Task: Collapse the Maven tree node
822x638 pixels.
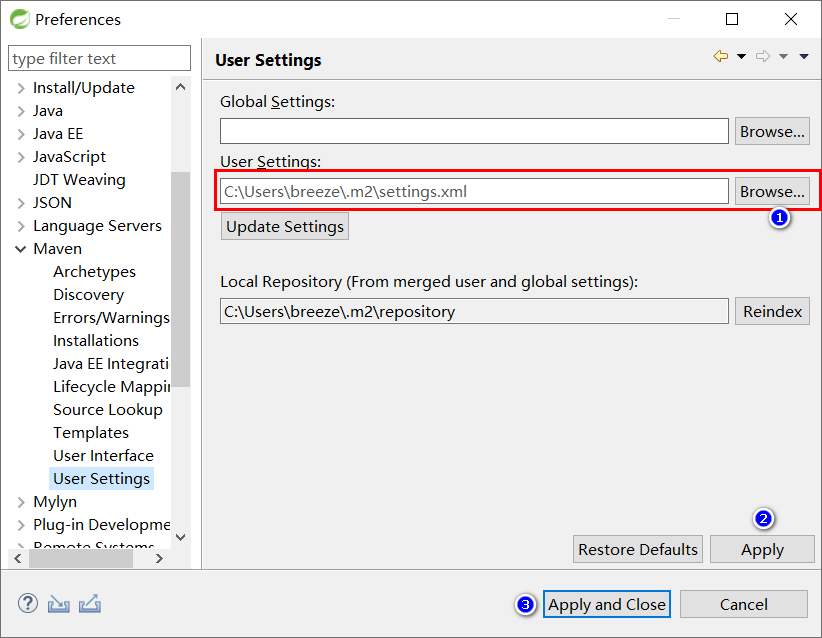Action: (x=20, y=249)
